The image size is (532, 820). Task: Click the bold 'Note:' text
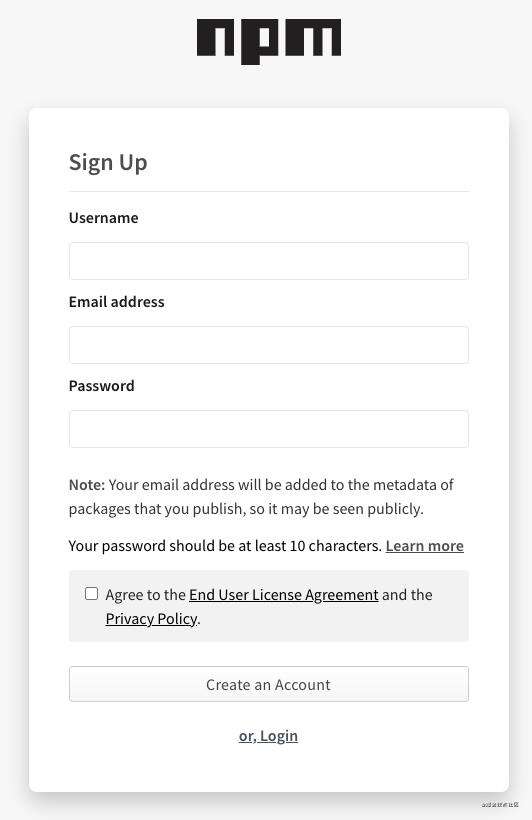[x=87, y=485]
